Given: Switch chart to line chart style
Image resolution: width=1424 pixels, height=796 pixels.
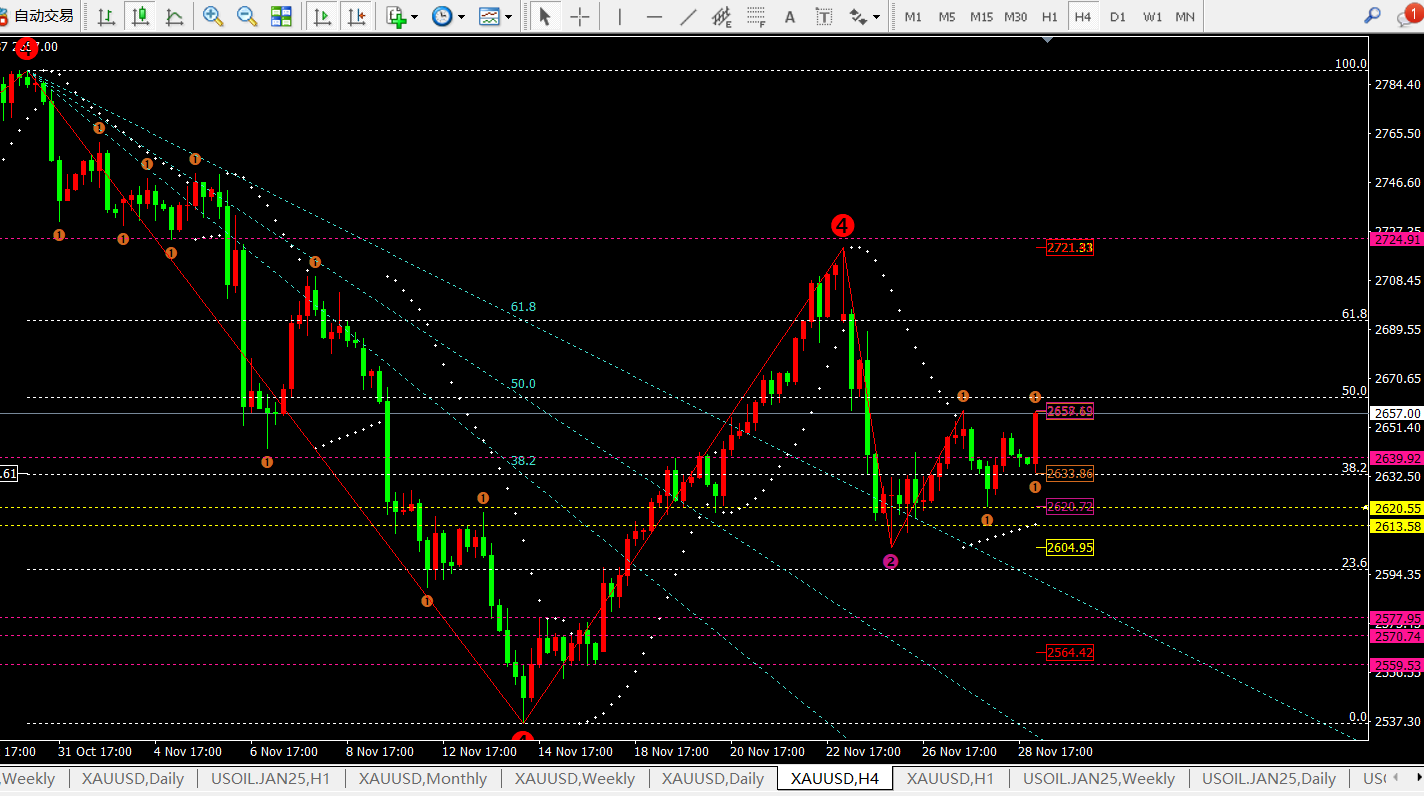Looking at the screenshot, I should [174, 16].
